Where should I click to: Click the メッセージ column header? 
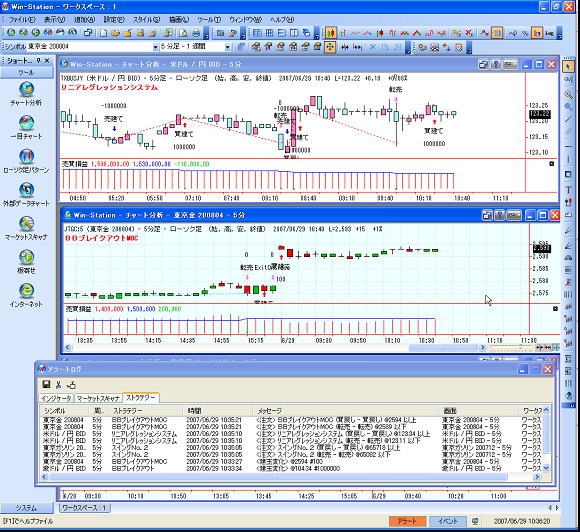pyautogui.click(x=347, y=411)
